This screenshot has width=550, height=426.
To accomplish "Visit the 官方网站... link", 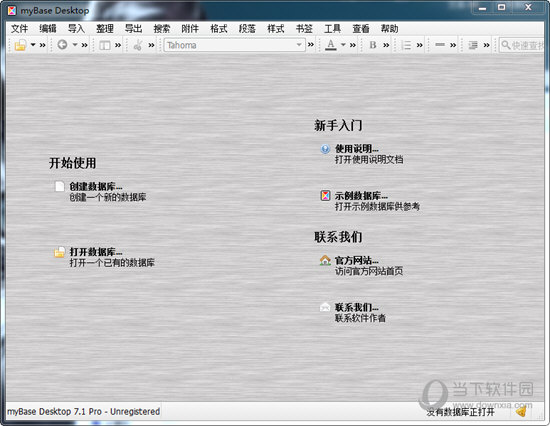I will tap(357, 260).
